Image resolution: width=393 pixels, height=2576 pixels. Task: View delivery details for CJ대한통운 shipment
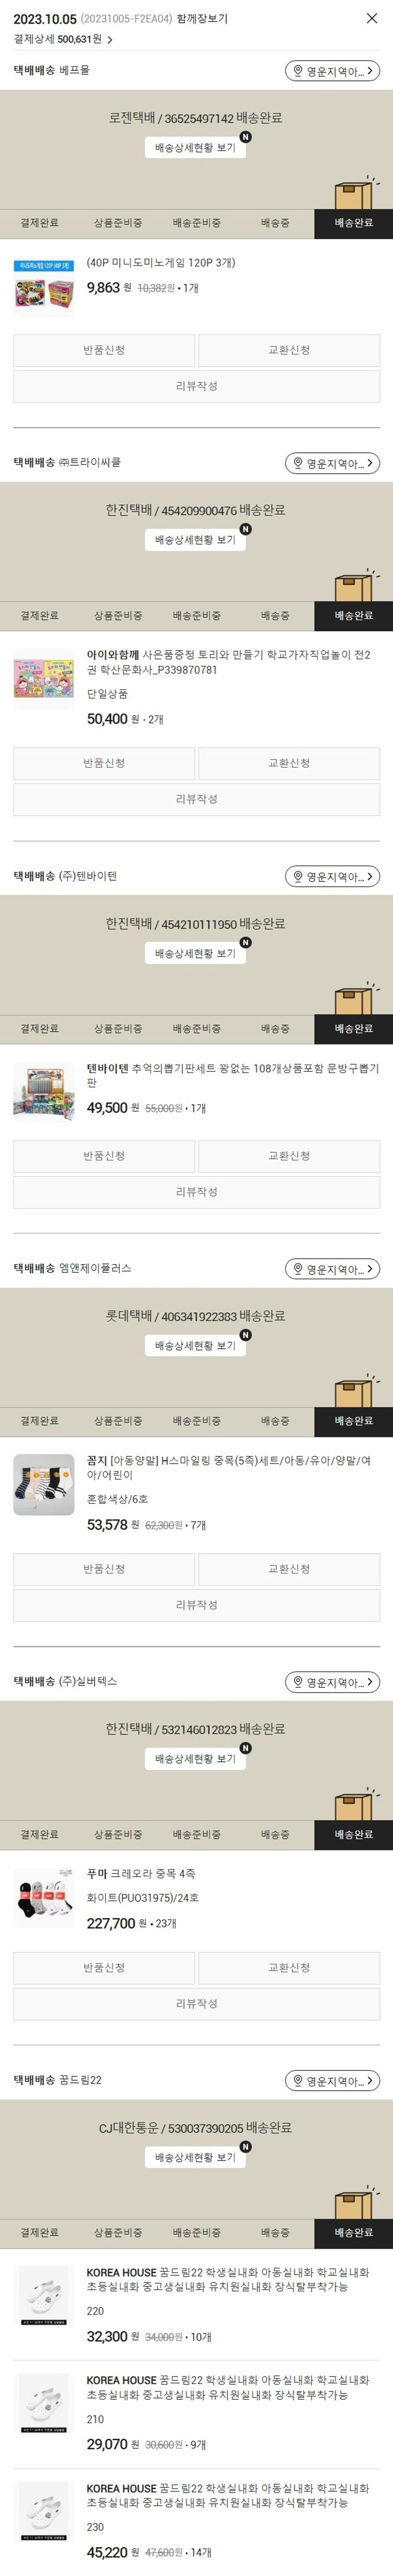tap(195, 2157)
